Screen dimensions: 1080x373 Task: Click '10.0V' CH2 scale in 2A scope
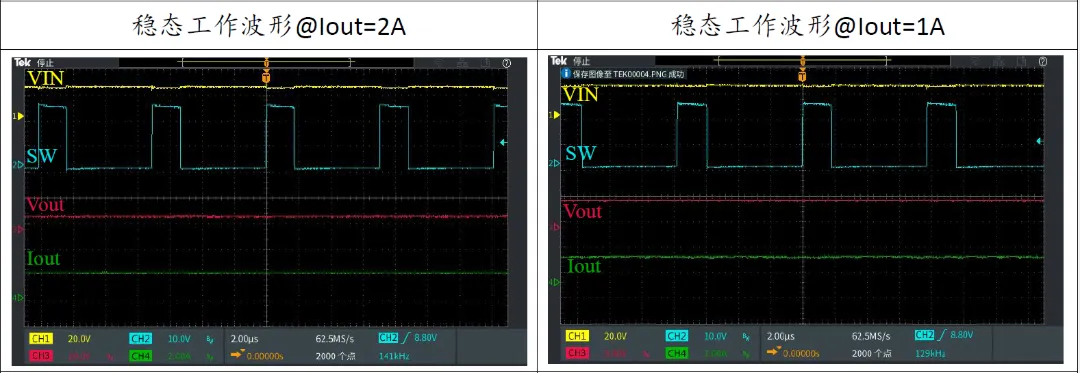point(180,339)
